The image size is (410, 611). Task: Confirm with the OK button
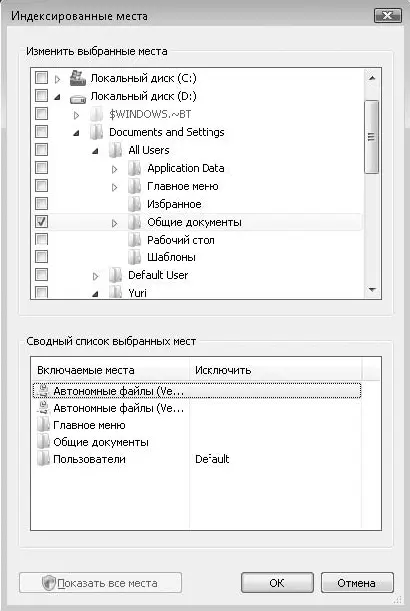(x=277, y=583)
